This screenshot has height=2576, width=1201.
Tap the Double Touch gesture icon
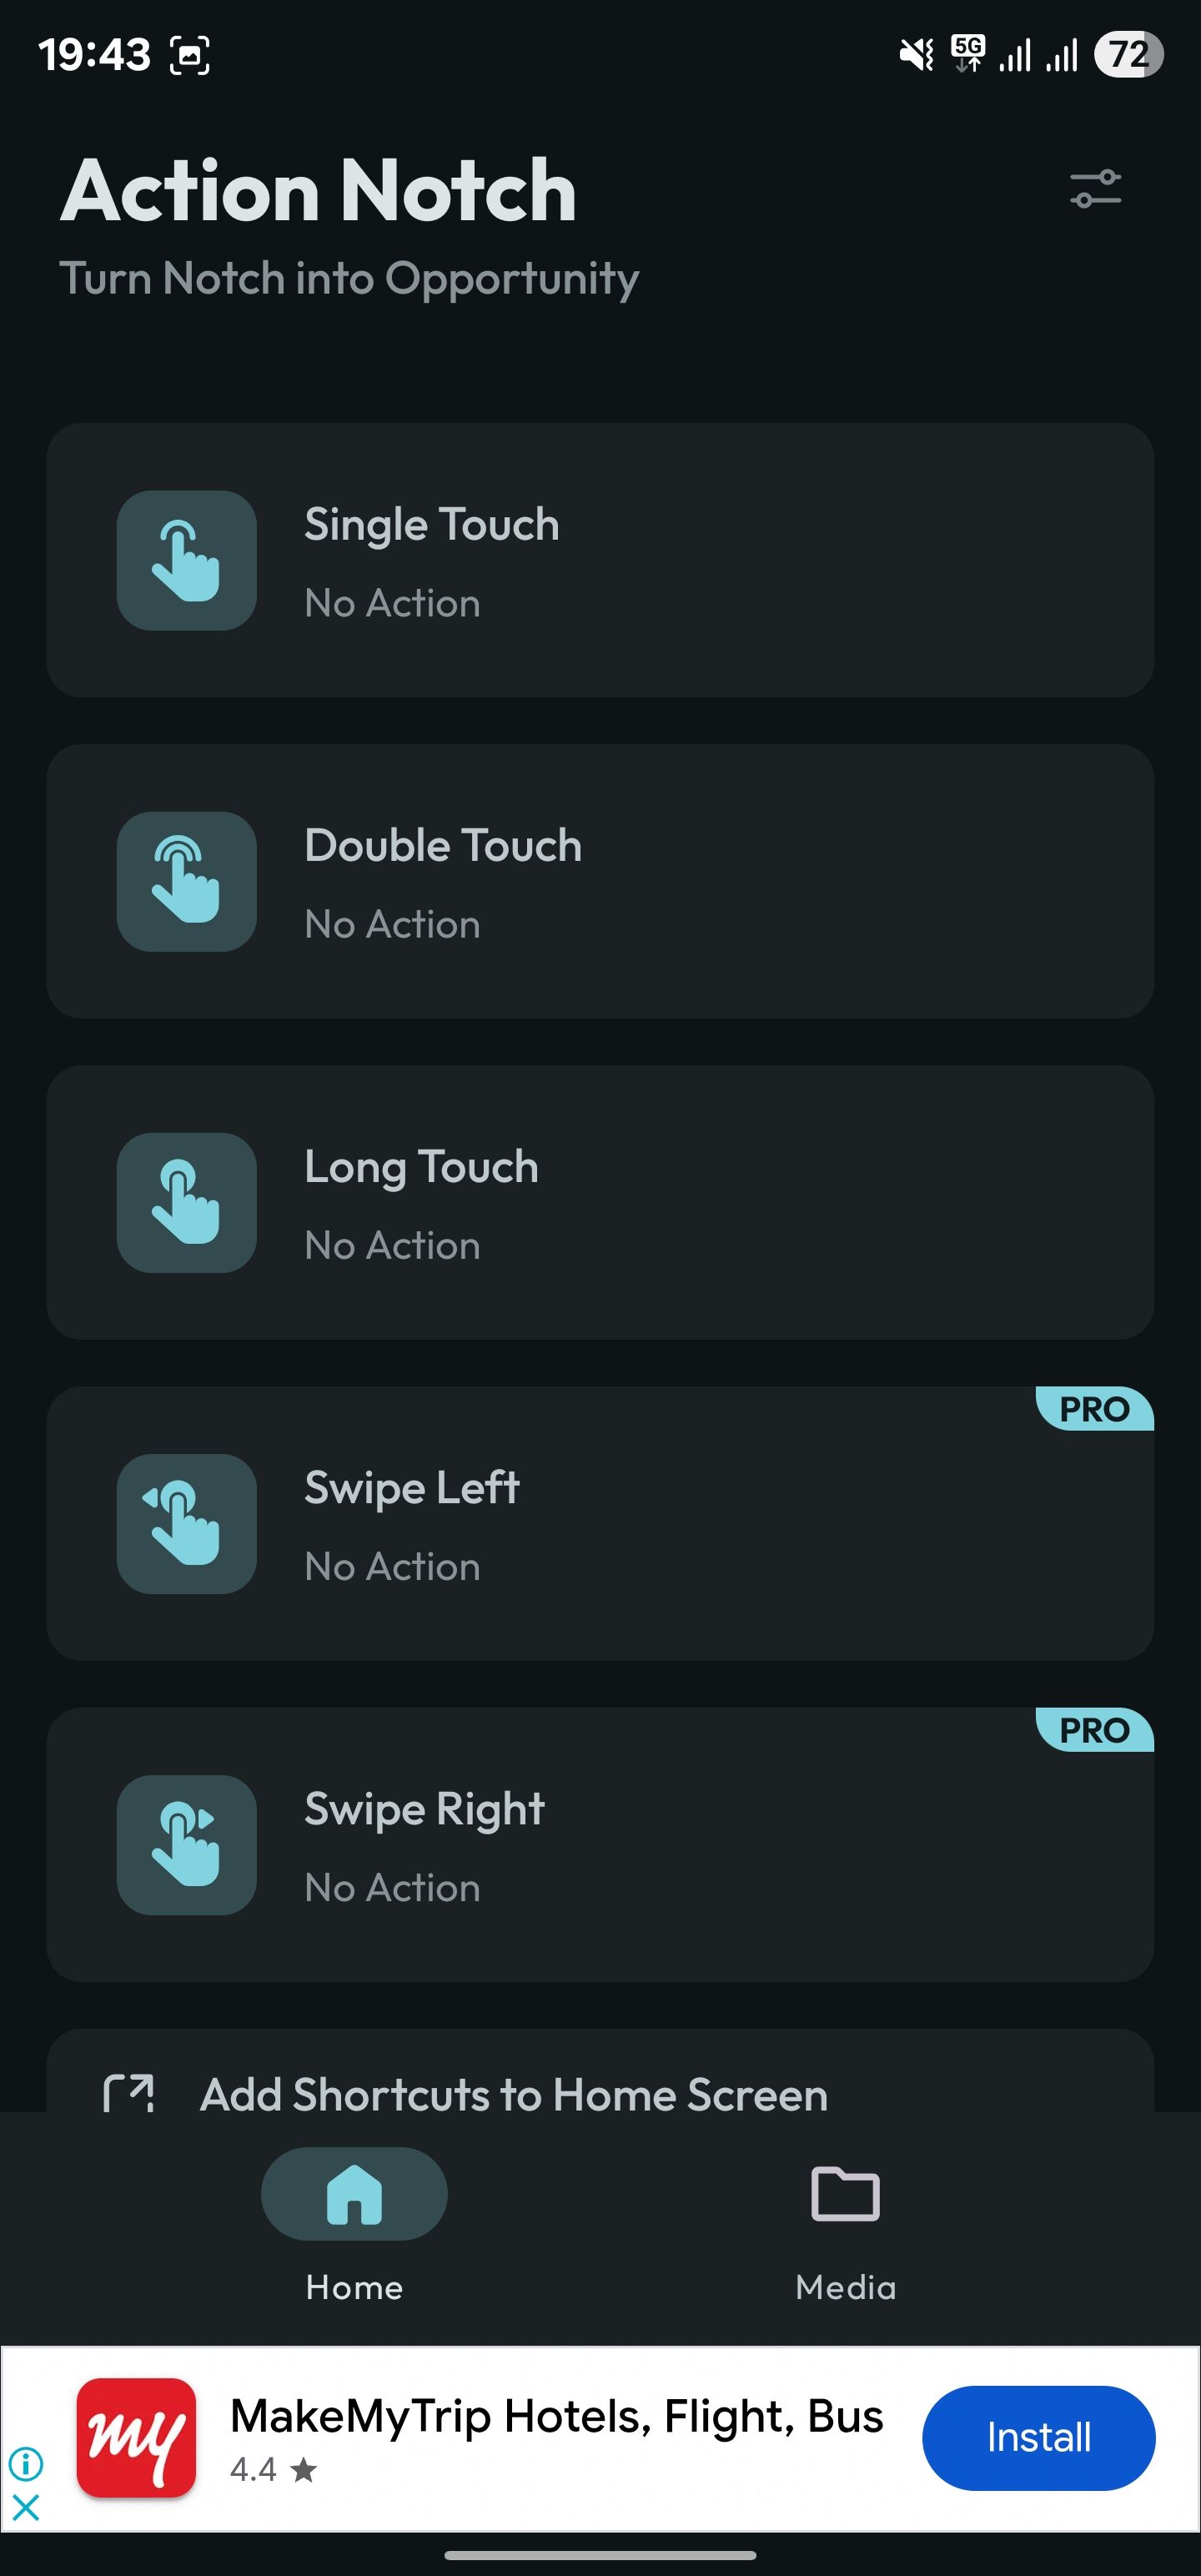click(x=186, y=881)
